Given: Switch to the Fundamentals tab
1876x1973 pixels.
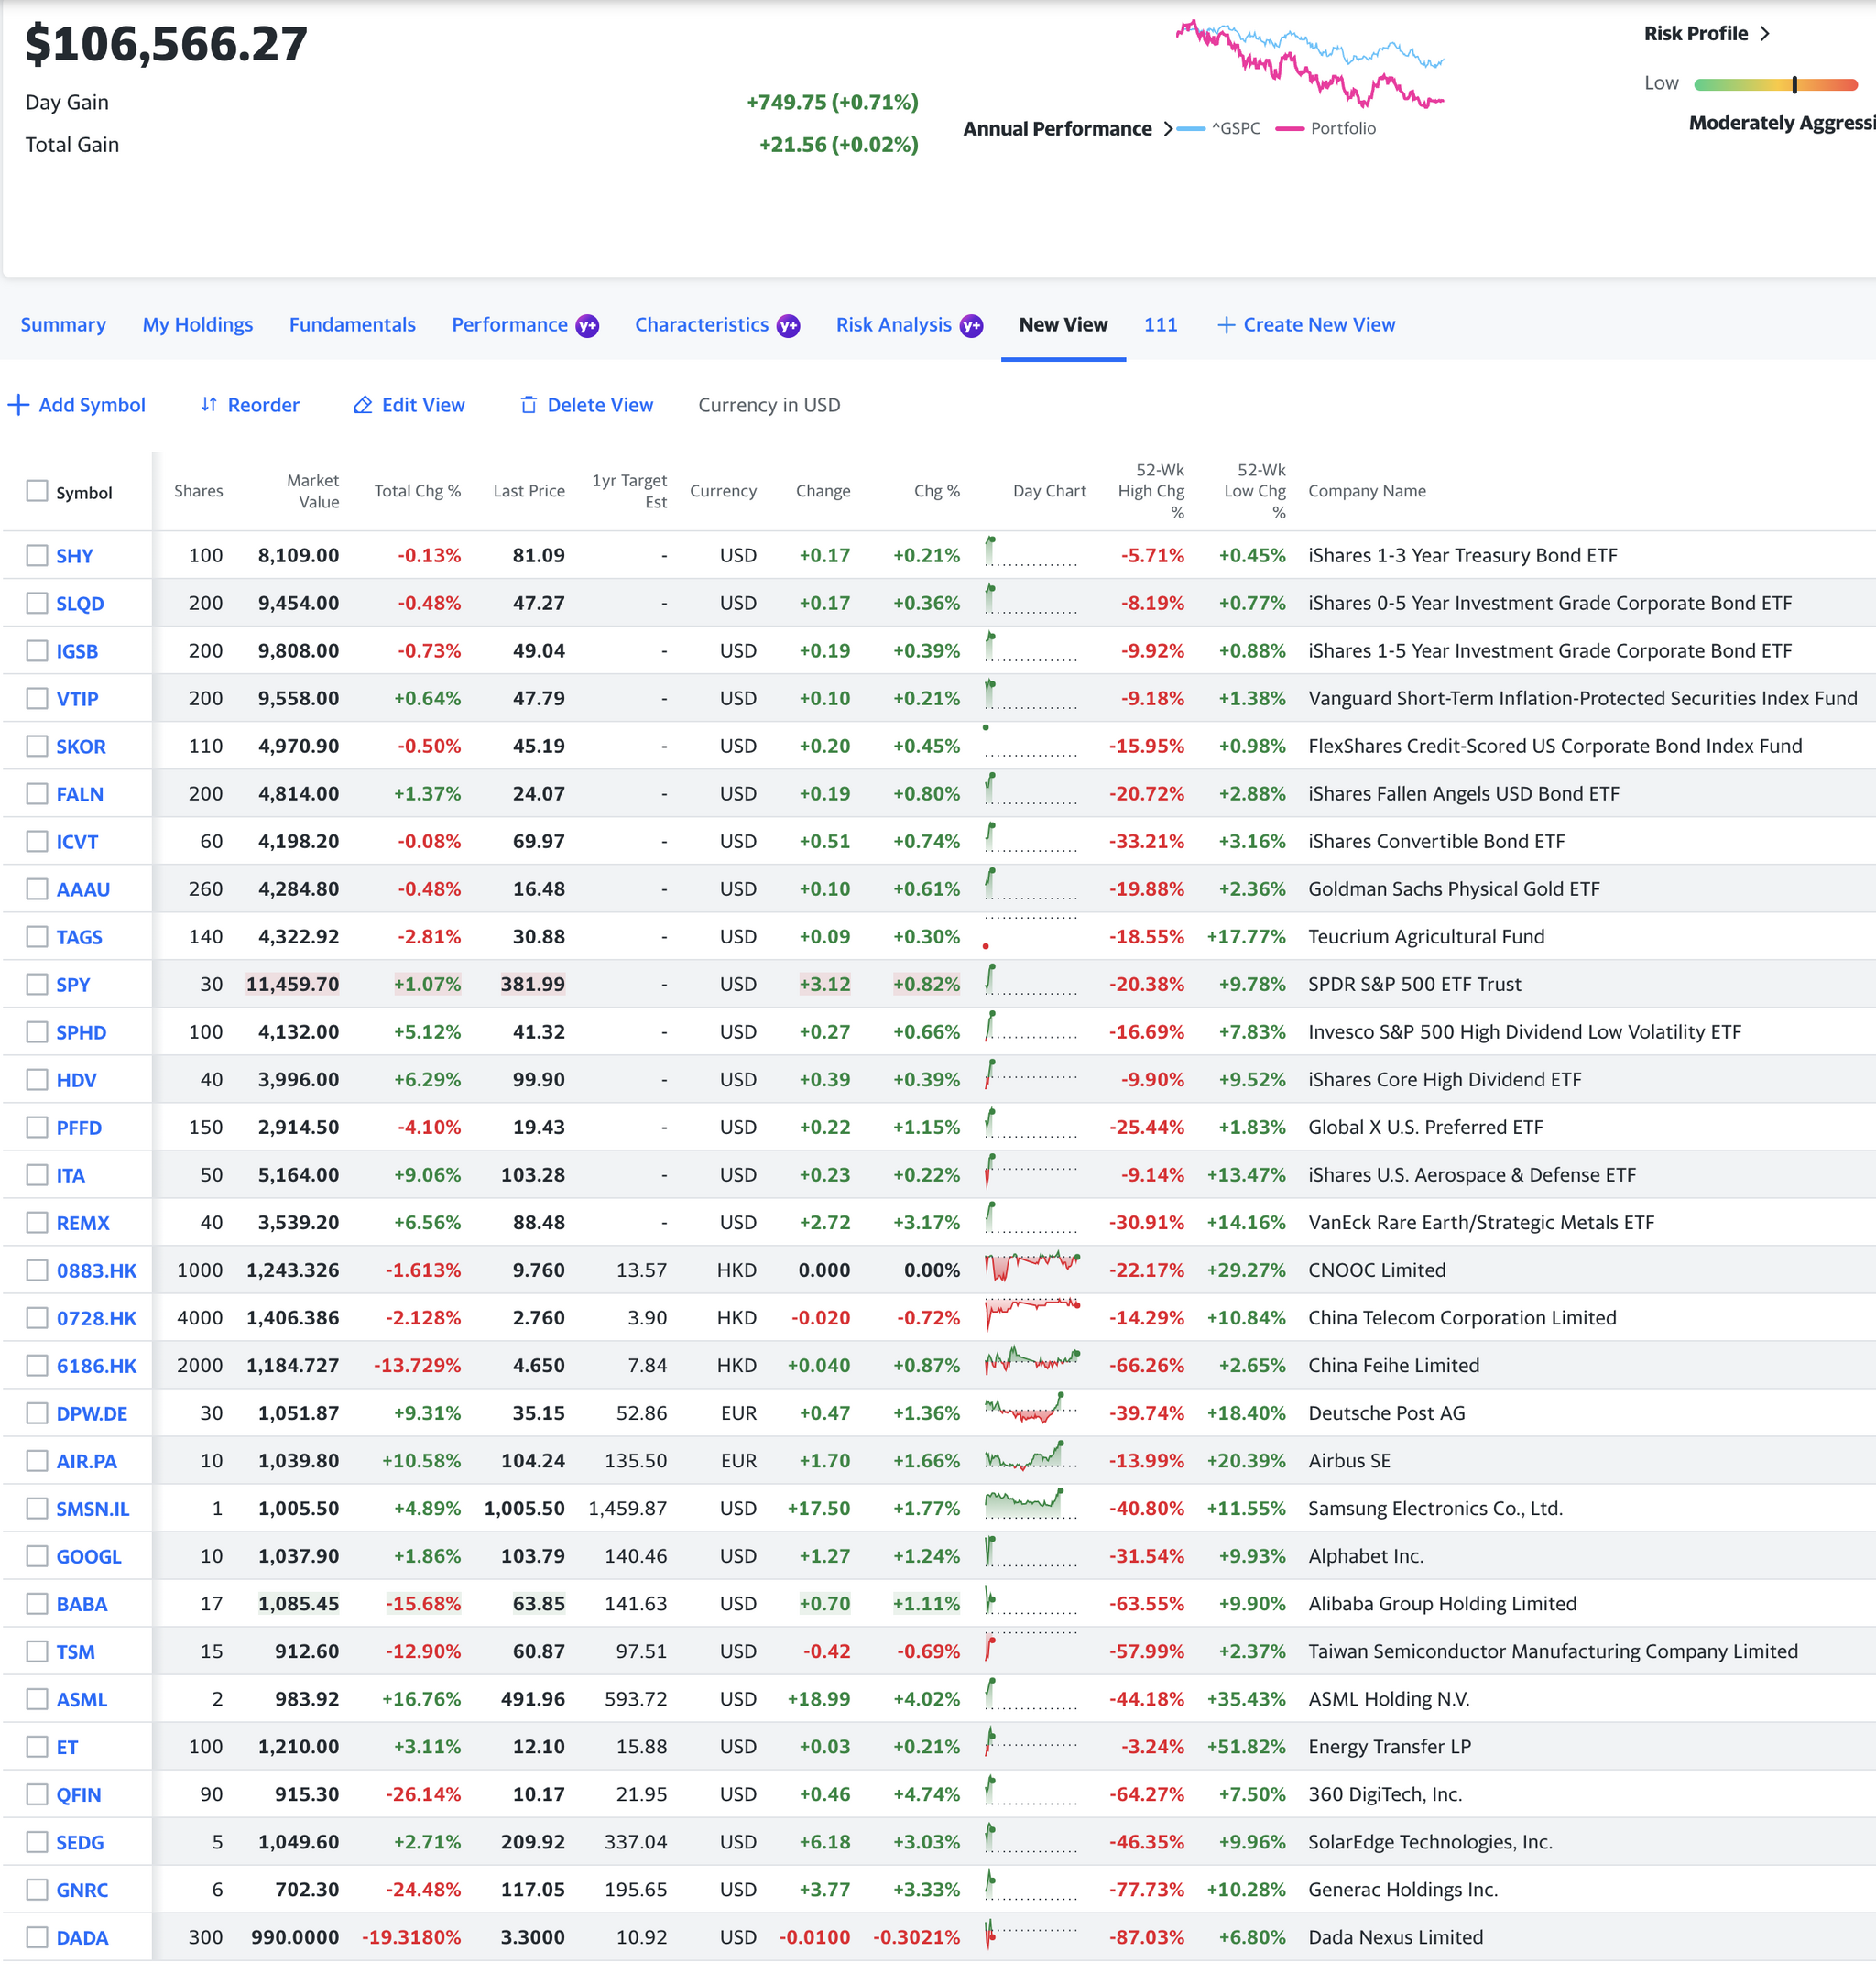Looking at the screenshot, I should (x=352, y=325).
